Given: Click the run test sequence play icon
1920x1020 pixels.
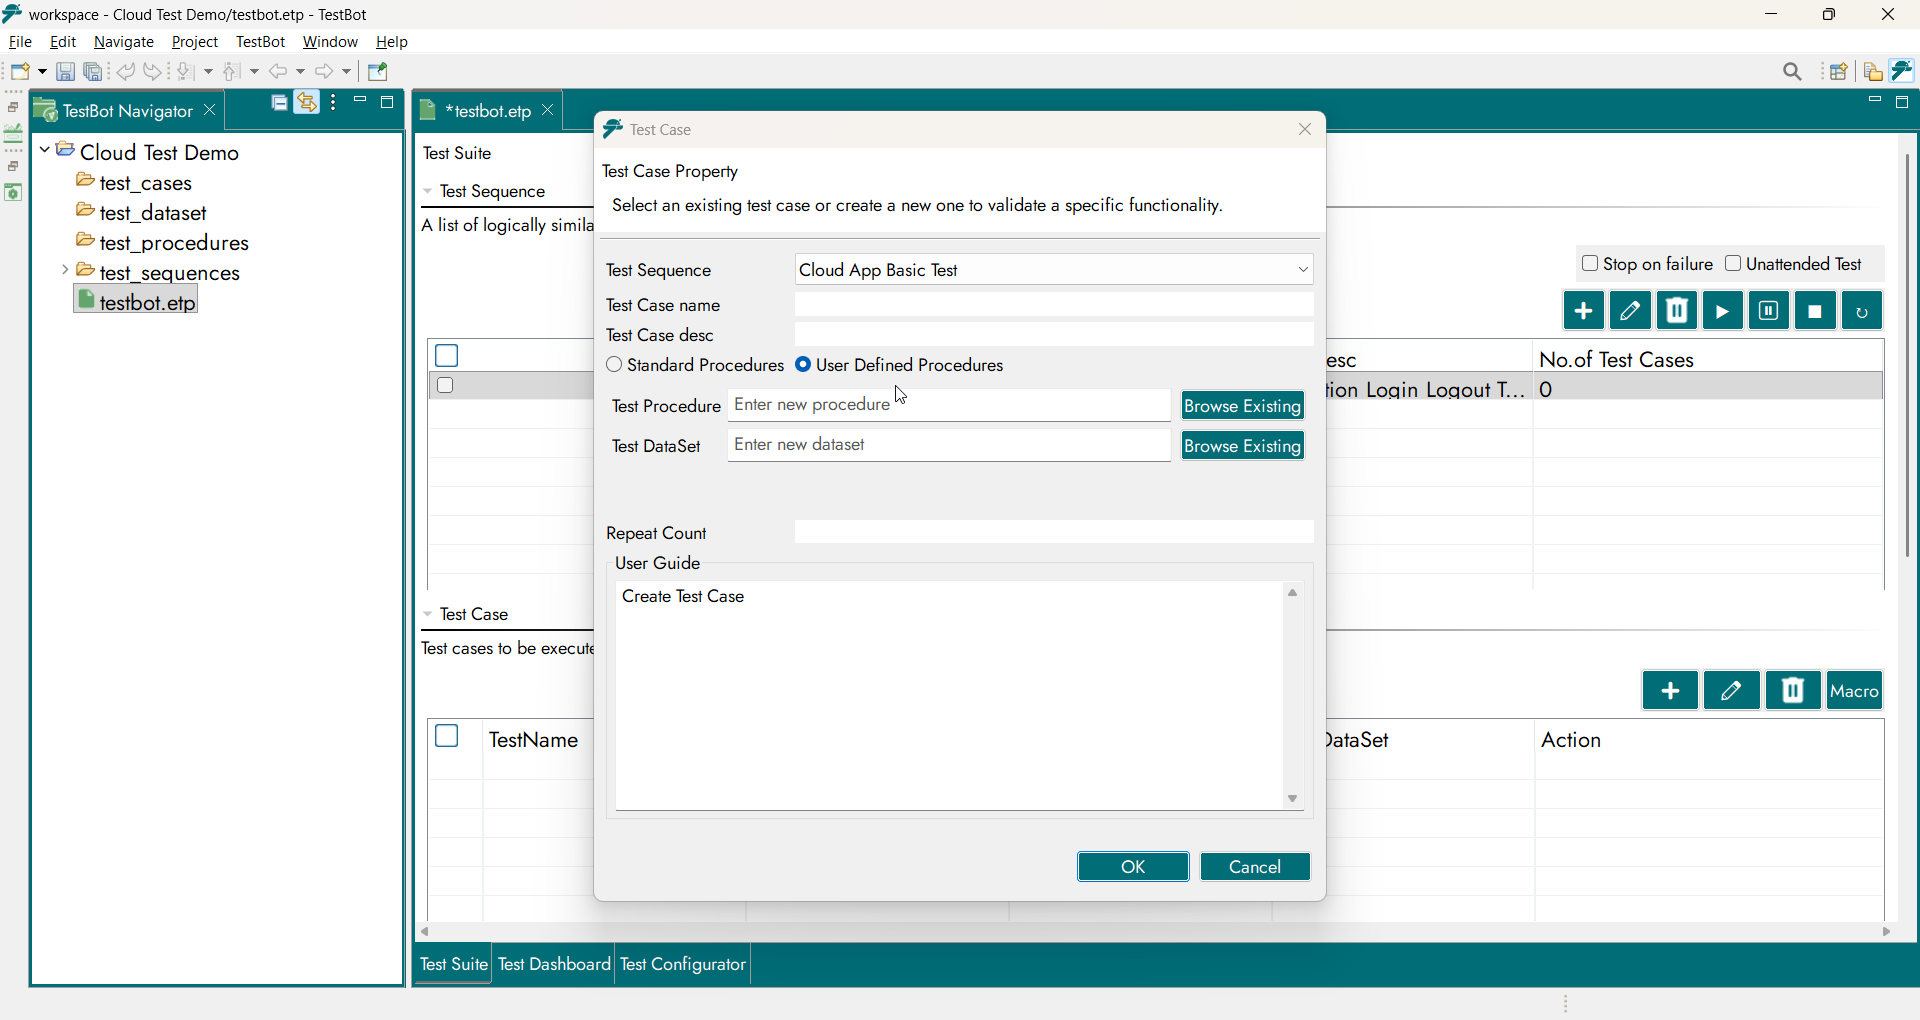Looking at the screenshot, I should point(1722,311).
